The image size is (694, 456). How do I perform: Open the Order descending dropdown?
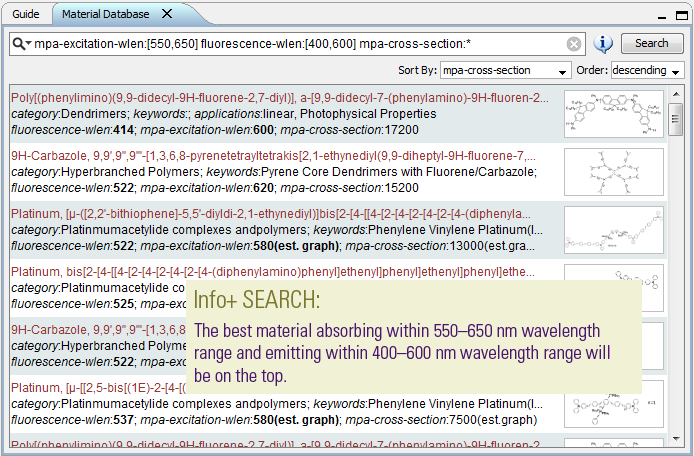tap(646, 71)
